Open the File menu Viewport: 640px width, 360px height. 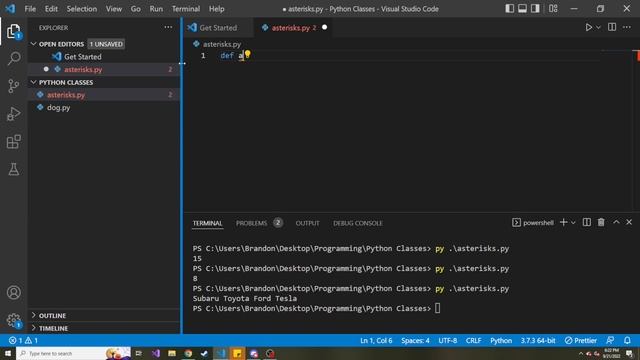tap(30, 9)
